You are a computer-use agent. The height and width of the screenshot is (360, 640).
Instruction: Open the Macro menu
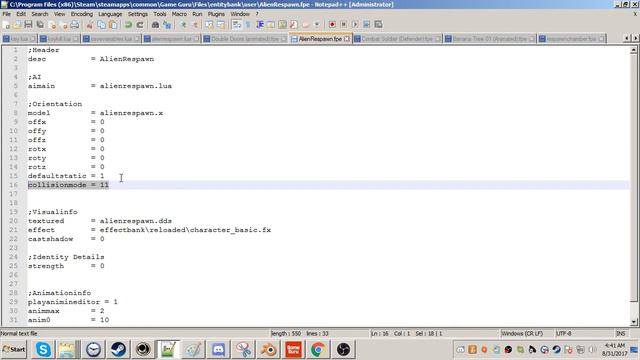[x=179, y=14]
